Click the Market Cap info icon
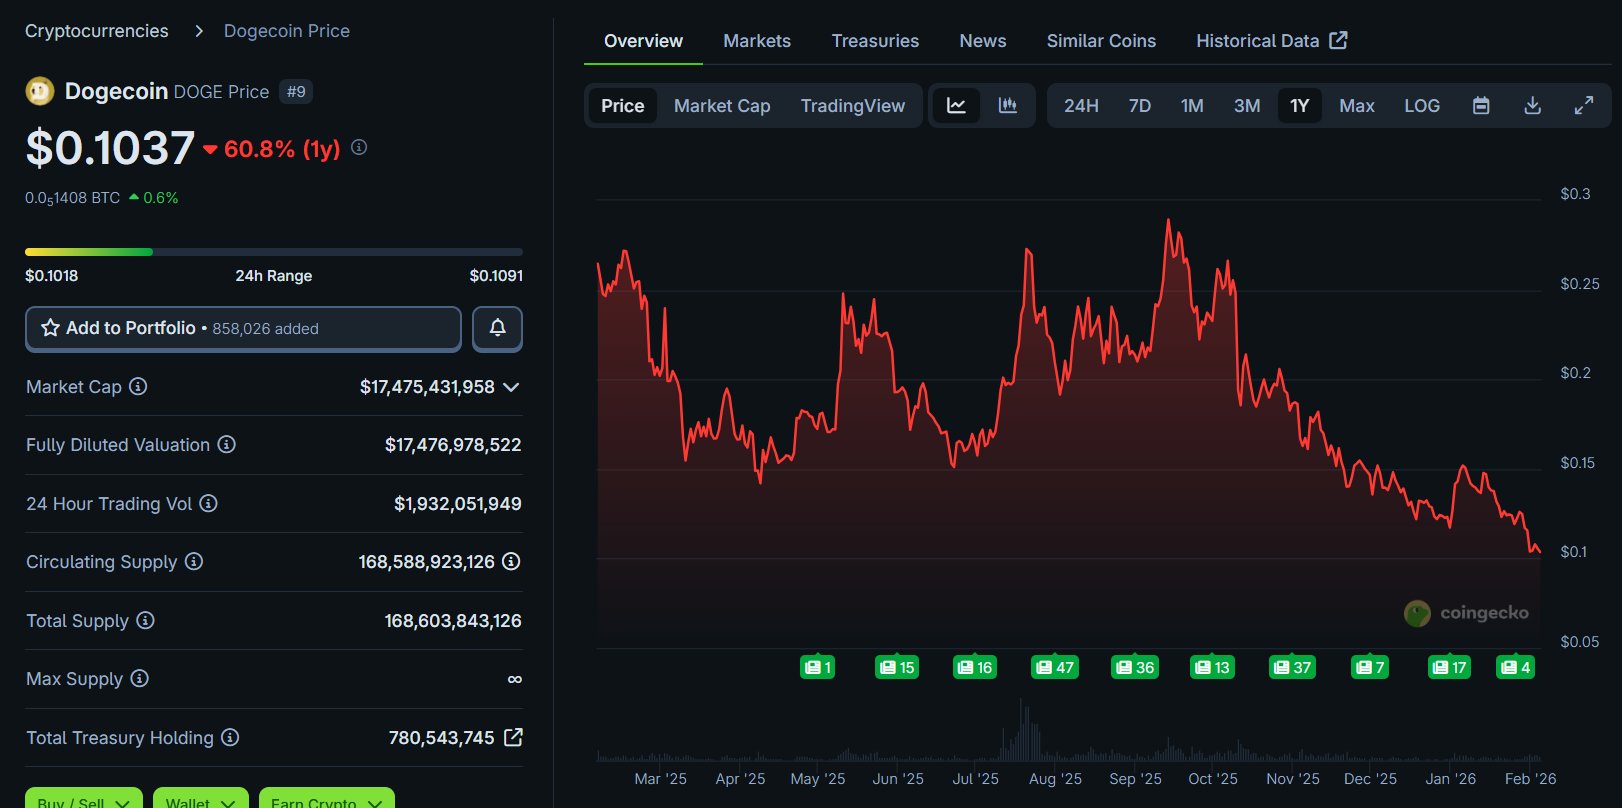Image resolution: width=1622 pixels, height=808 pixels. pos(138,386)
